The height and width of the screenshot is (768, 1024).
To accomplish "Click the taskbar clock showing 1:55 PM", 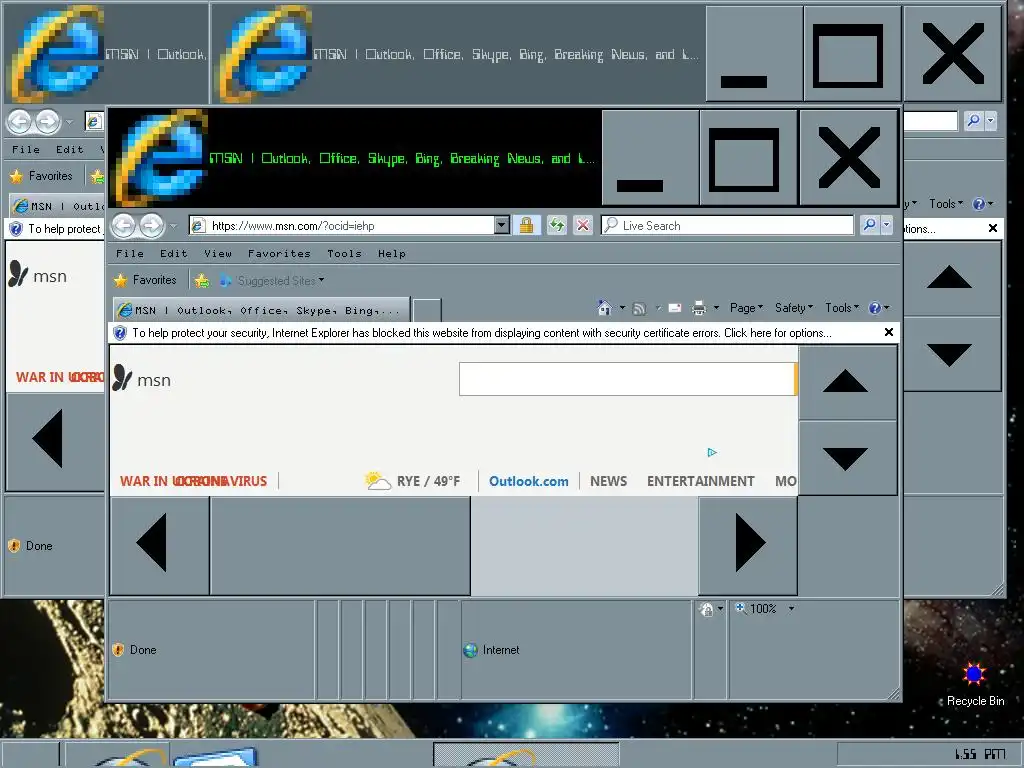I will (980, 754).
